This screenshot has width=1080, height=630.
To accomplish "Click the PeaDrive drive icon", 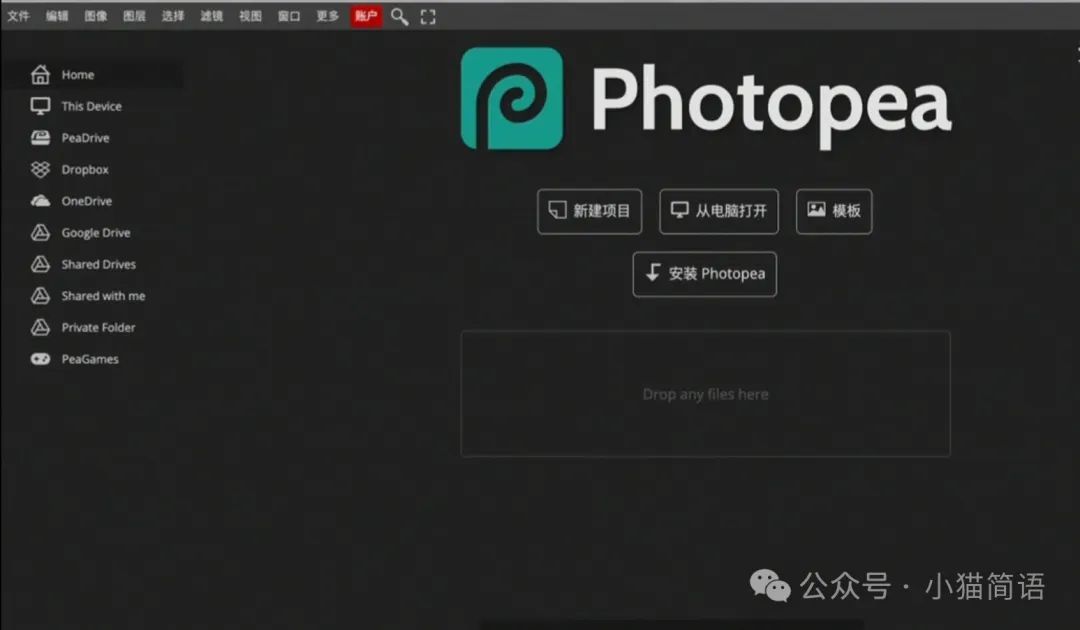I will point(41,138).
